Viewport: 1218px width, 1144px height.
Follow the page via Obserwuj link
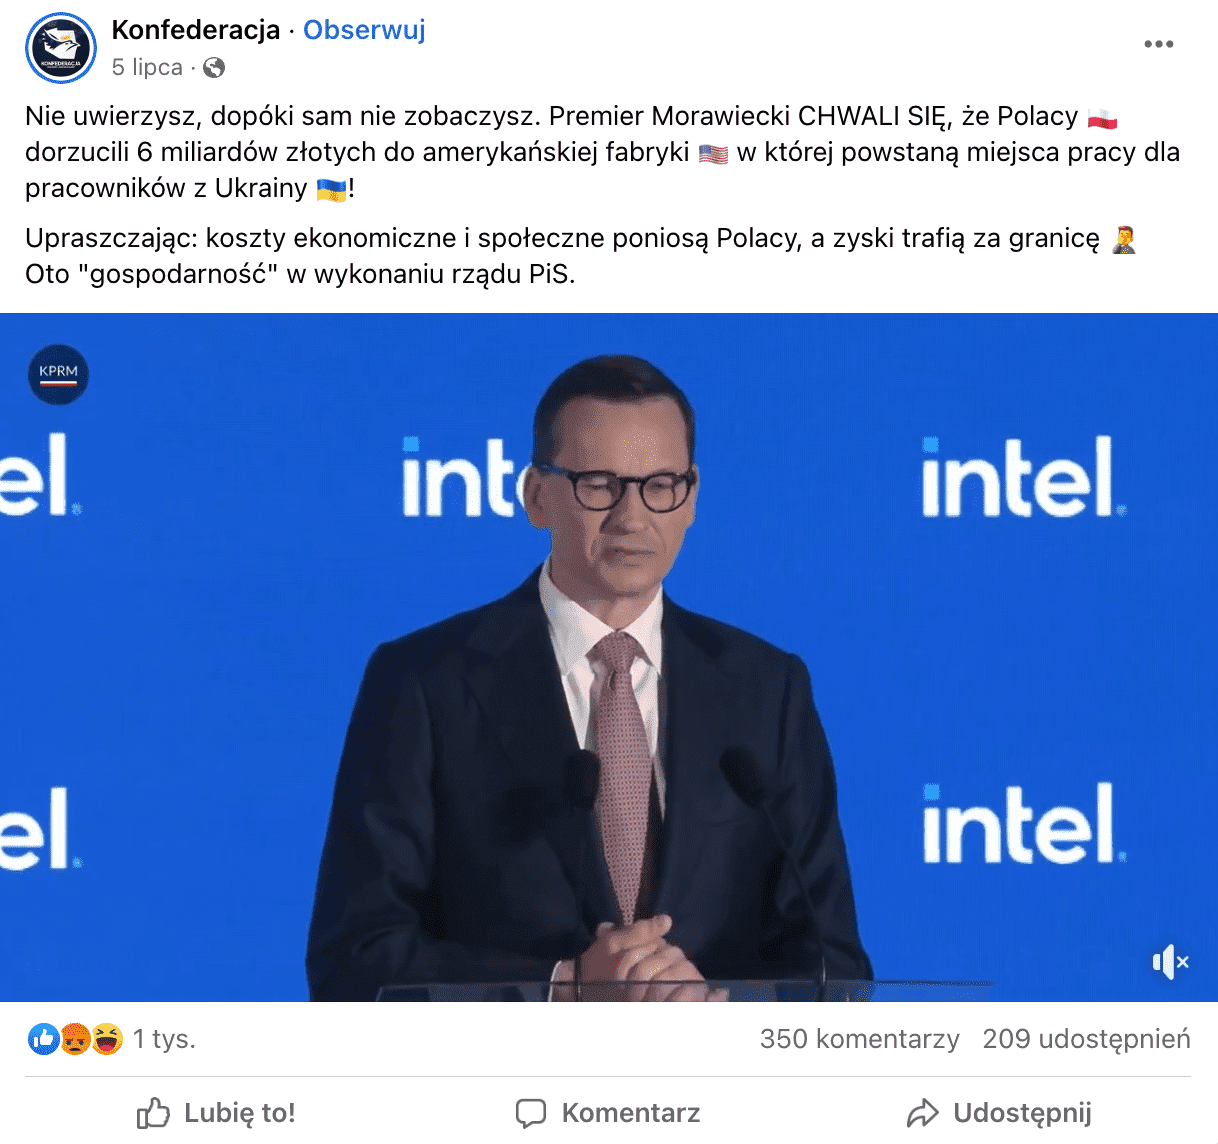364,30
